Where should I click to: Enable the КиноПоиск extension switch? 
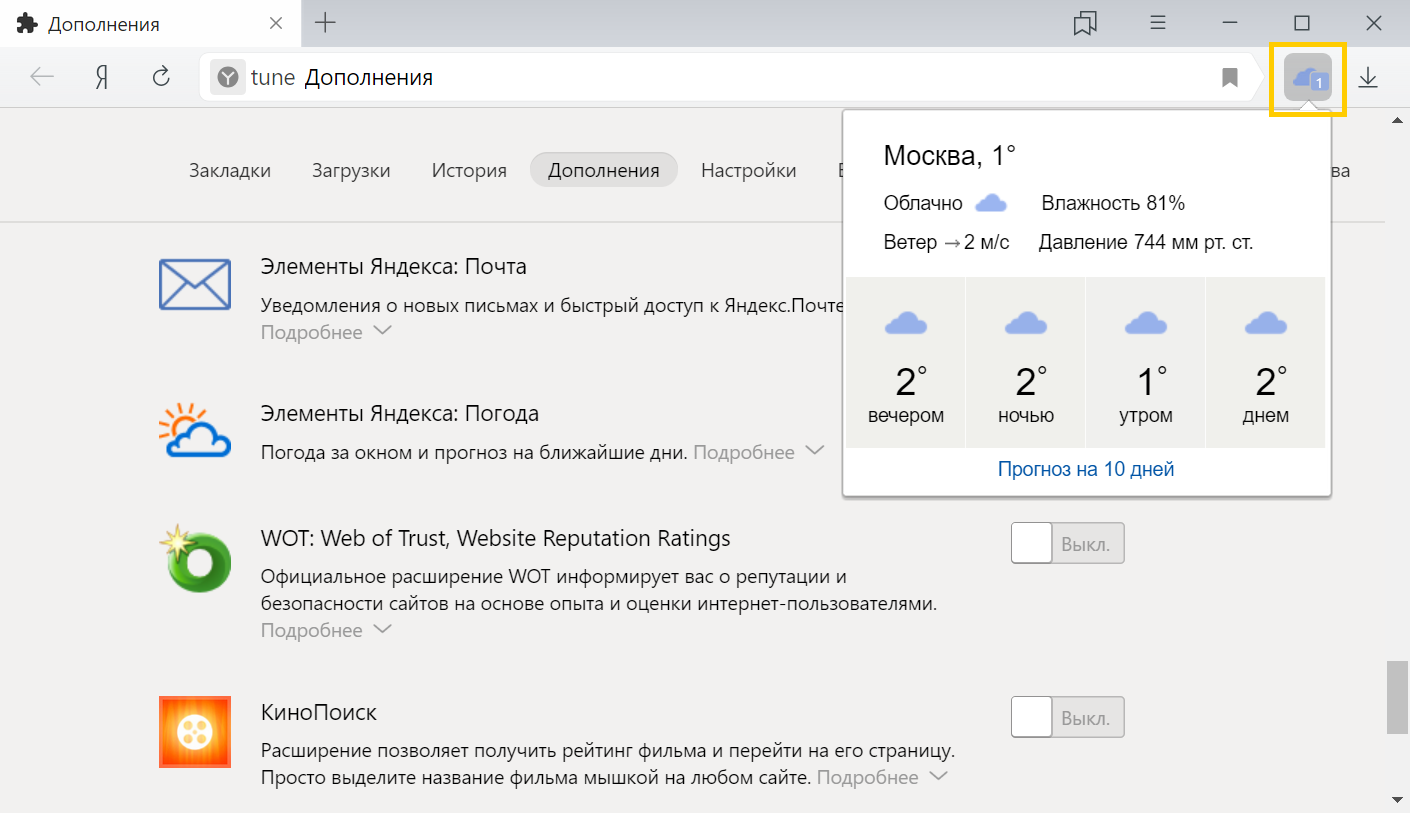[1068, 718]
